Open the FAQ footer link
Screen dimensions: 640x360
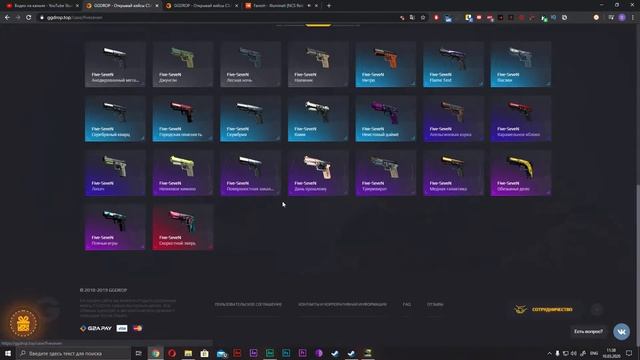(x=407, y=304)
